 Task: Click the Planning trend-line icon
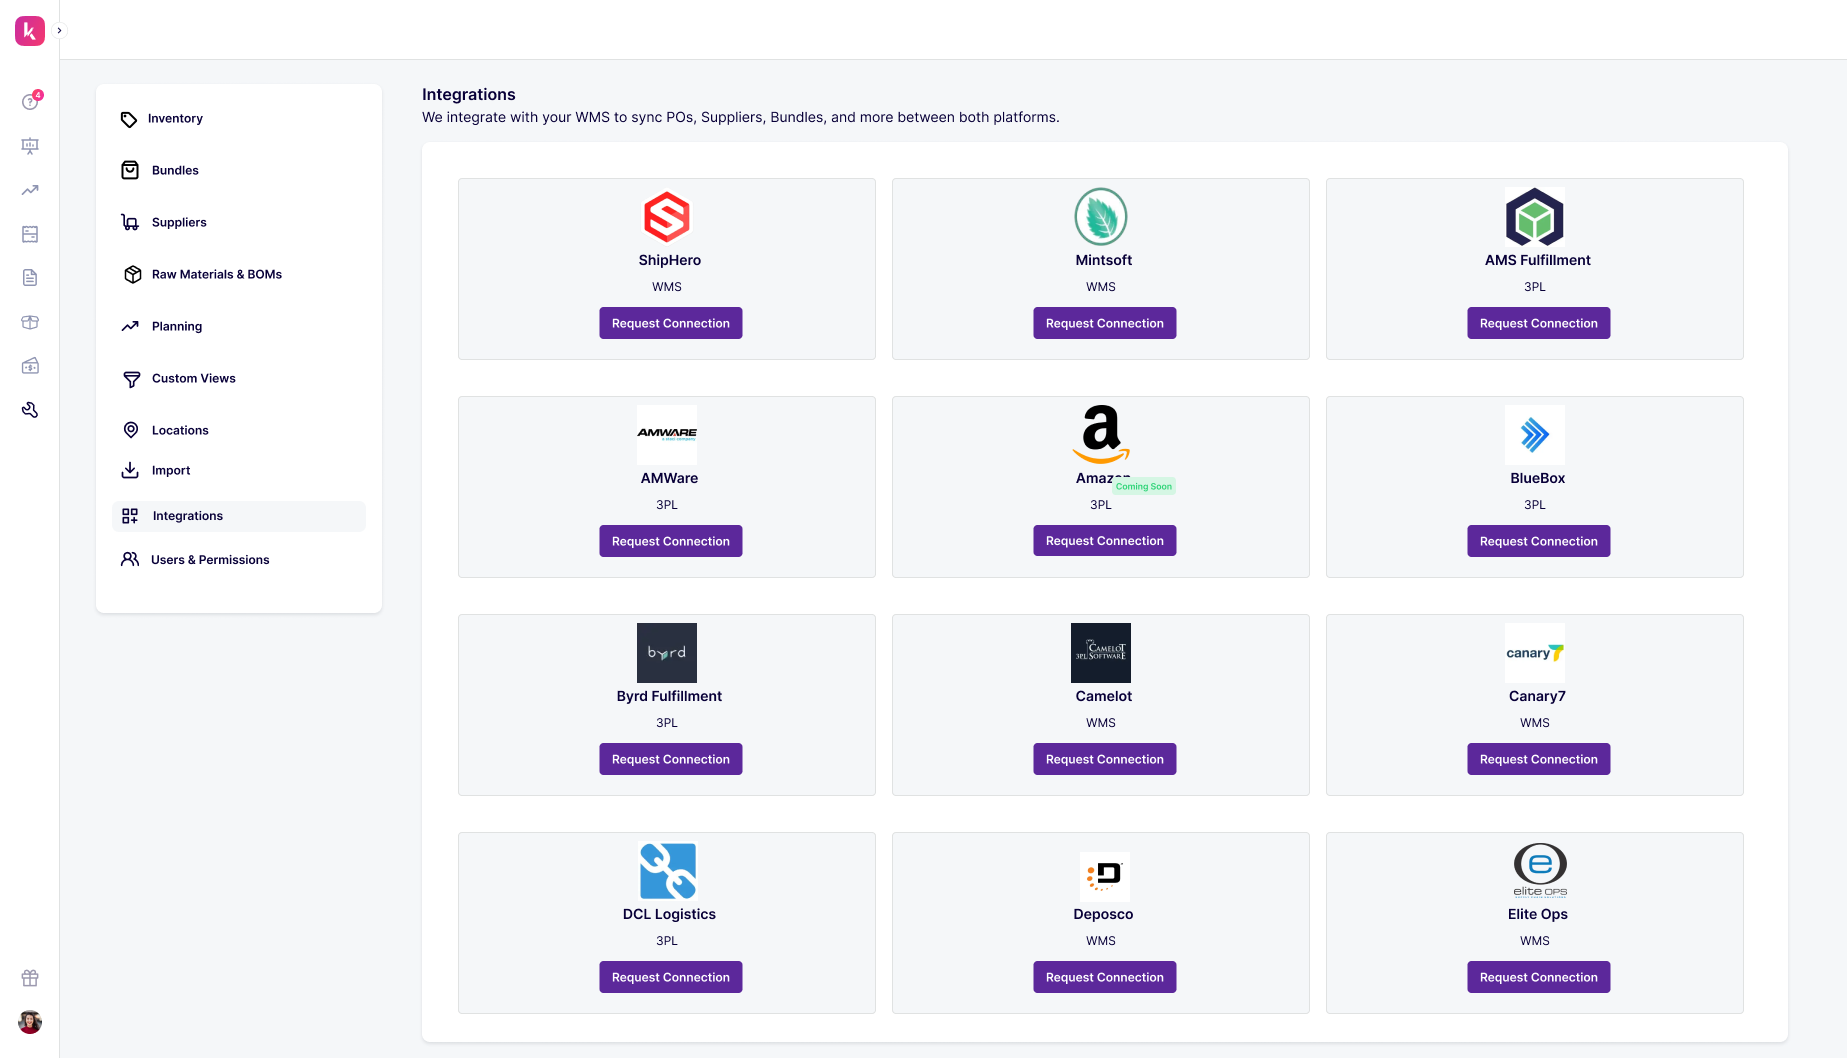click(x=130, y=326)
